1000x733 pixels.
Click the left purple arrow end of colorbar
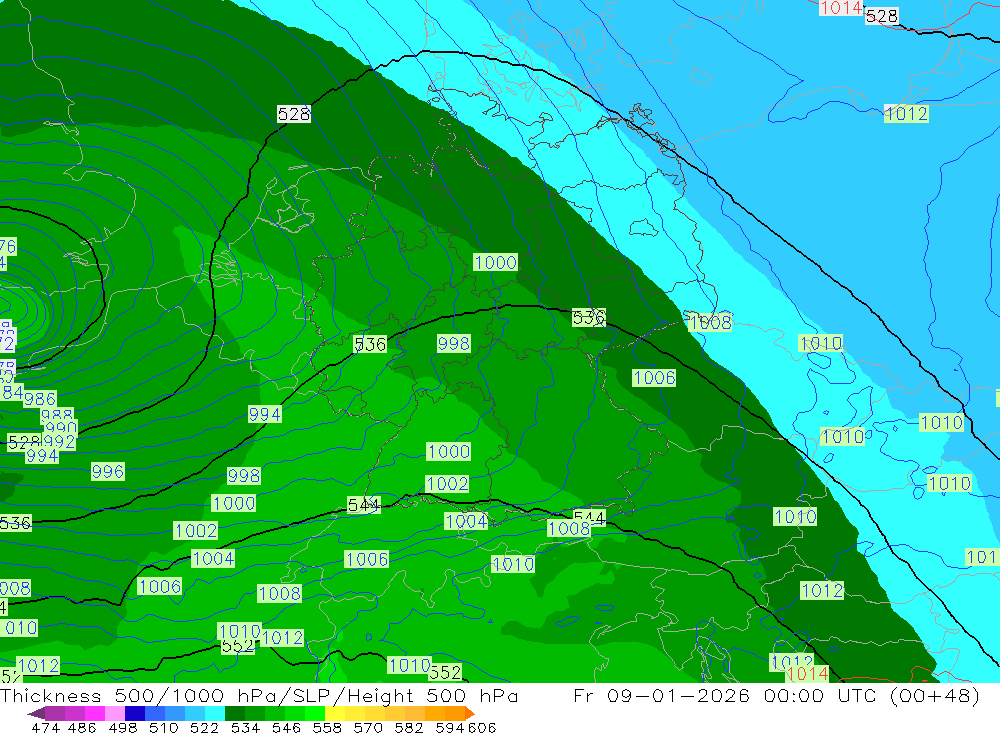click(x=36, y=714)
